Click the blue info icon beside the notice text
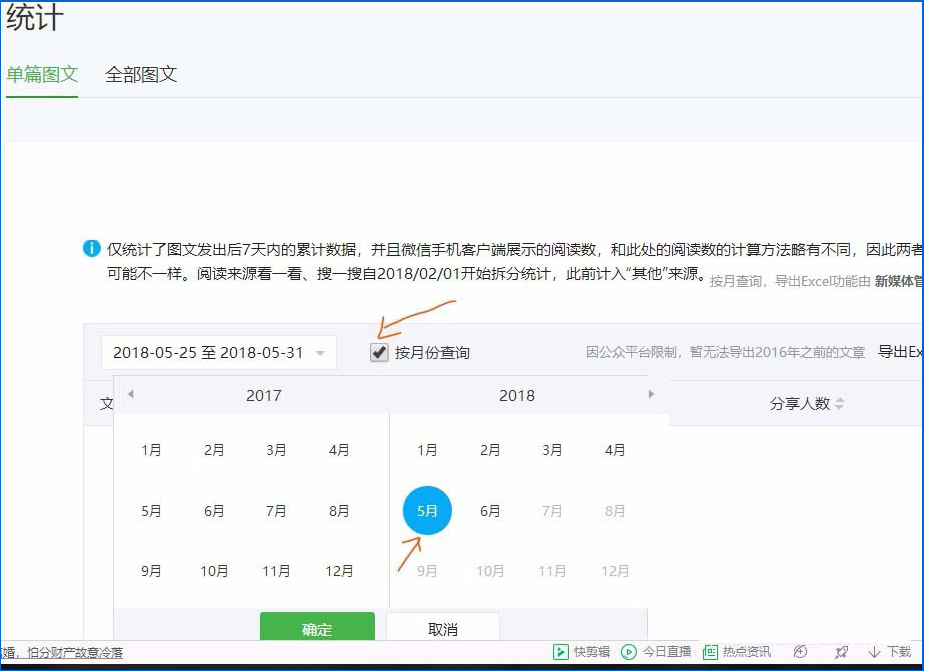The width and height of the screenshot is (925, 671). point(90,248)
